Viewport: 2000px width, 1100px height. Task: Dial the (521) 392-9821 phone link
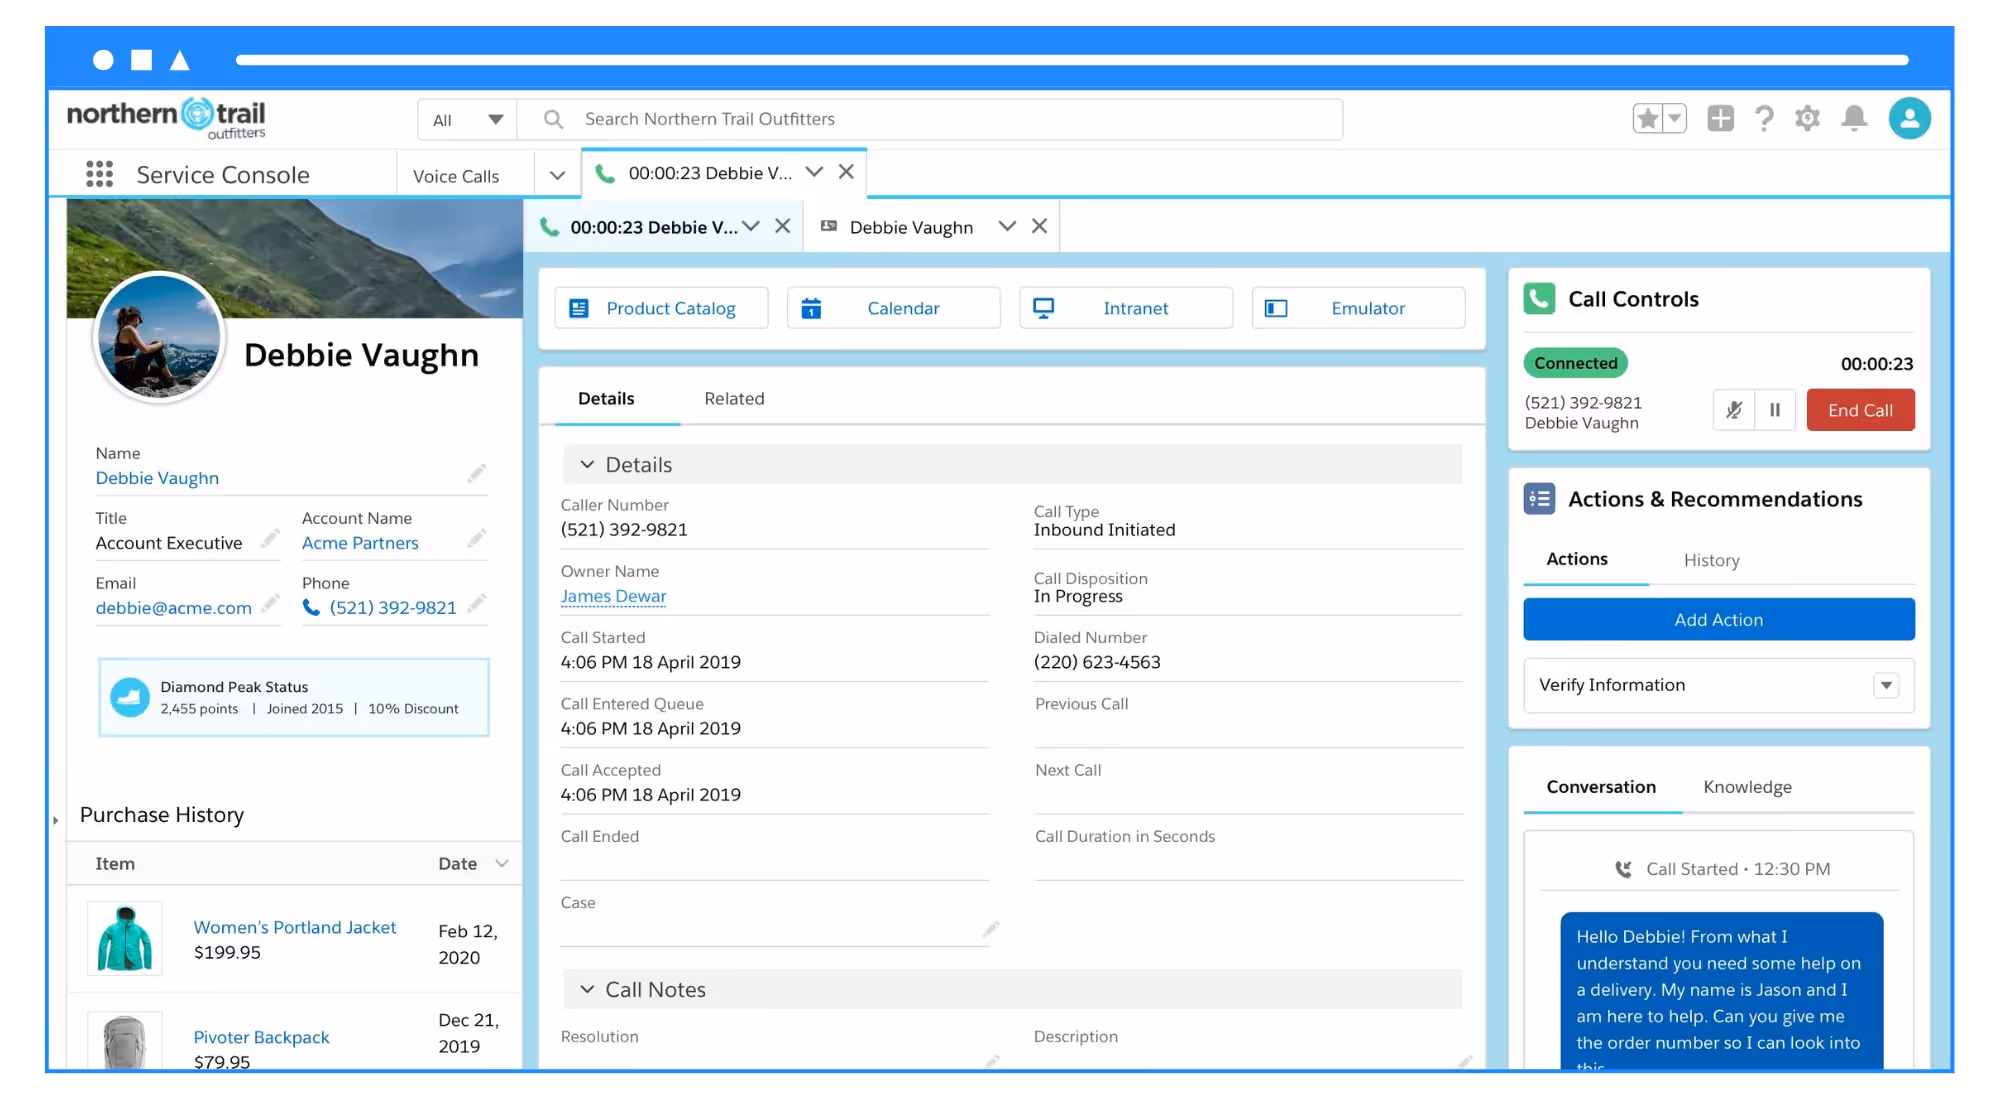393,608
